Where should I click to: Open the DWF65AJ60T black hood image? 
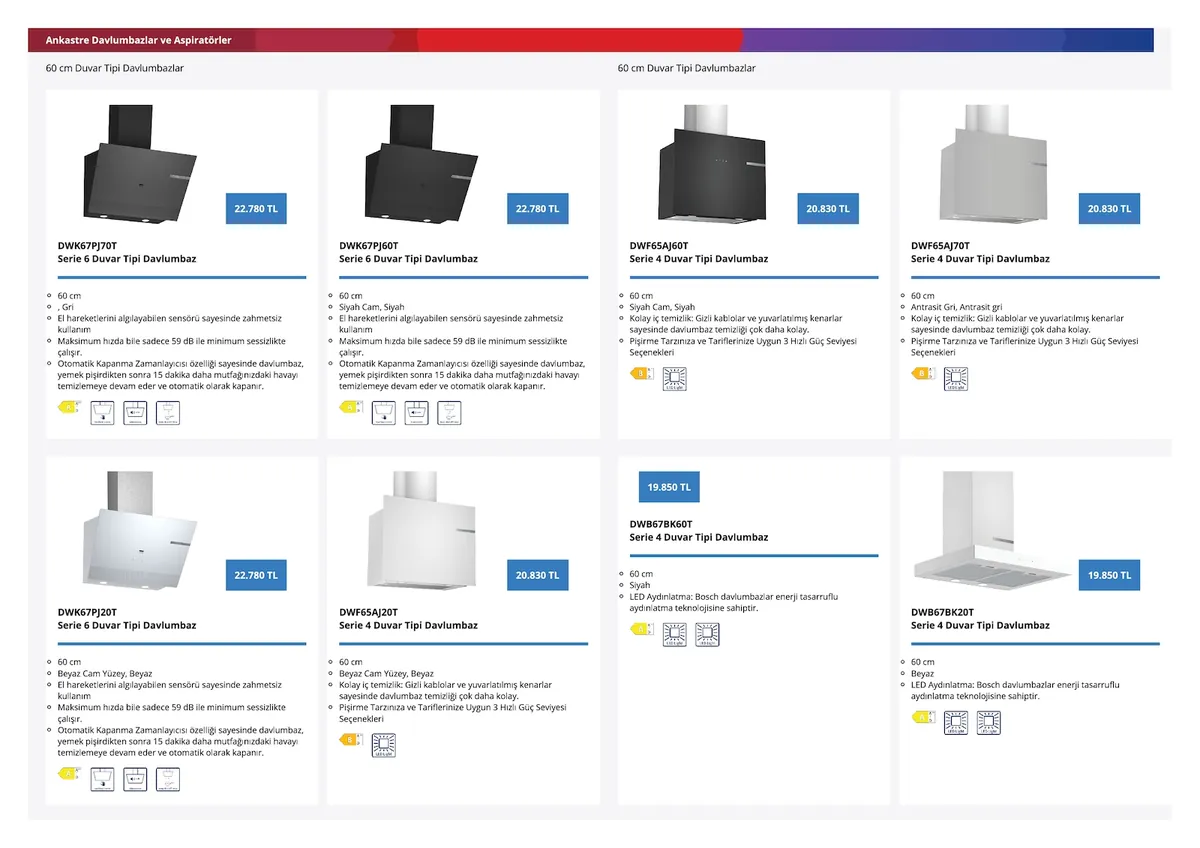[x=713, y=164]
